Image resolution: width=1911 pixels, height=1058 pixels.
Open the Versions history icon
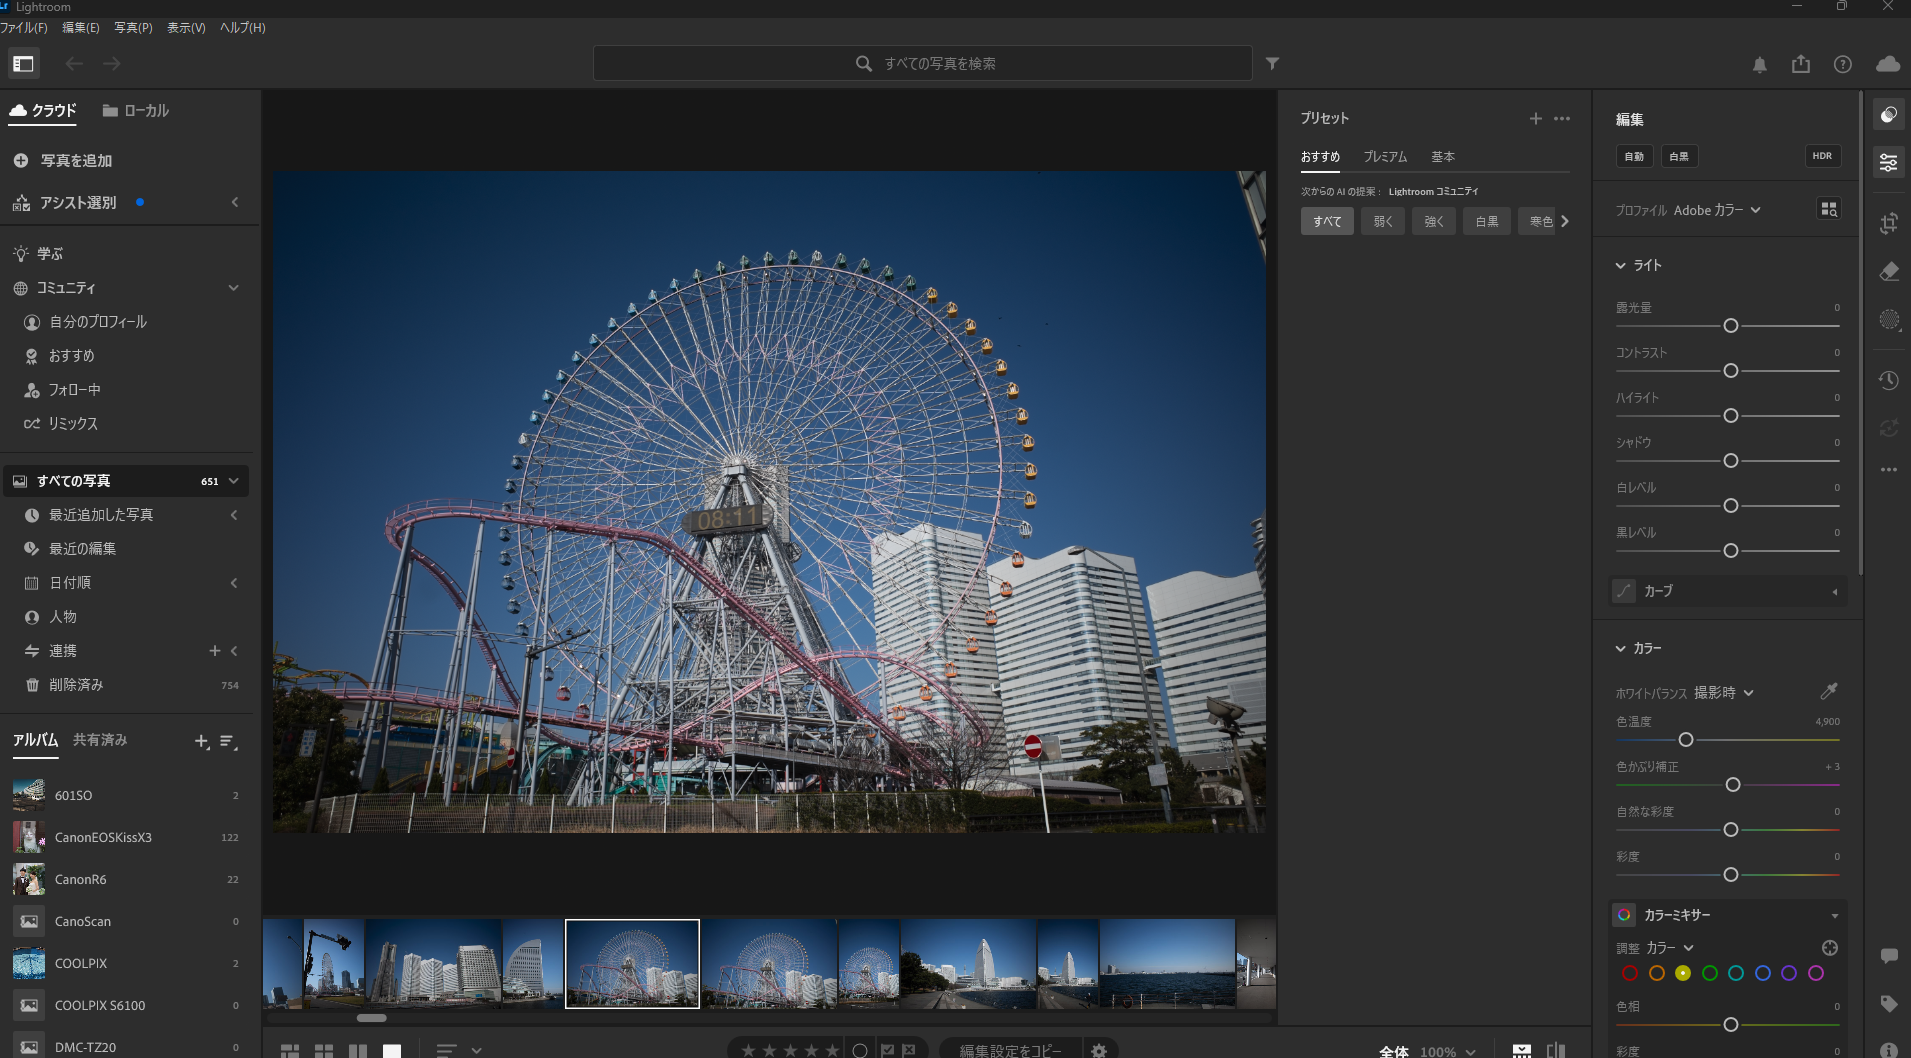click(x=1888, y=381)
